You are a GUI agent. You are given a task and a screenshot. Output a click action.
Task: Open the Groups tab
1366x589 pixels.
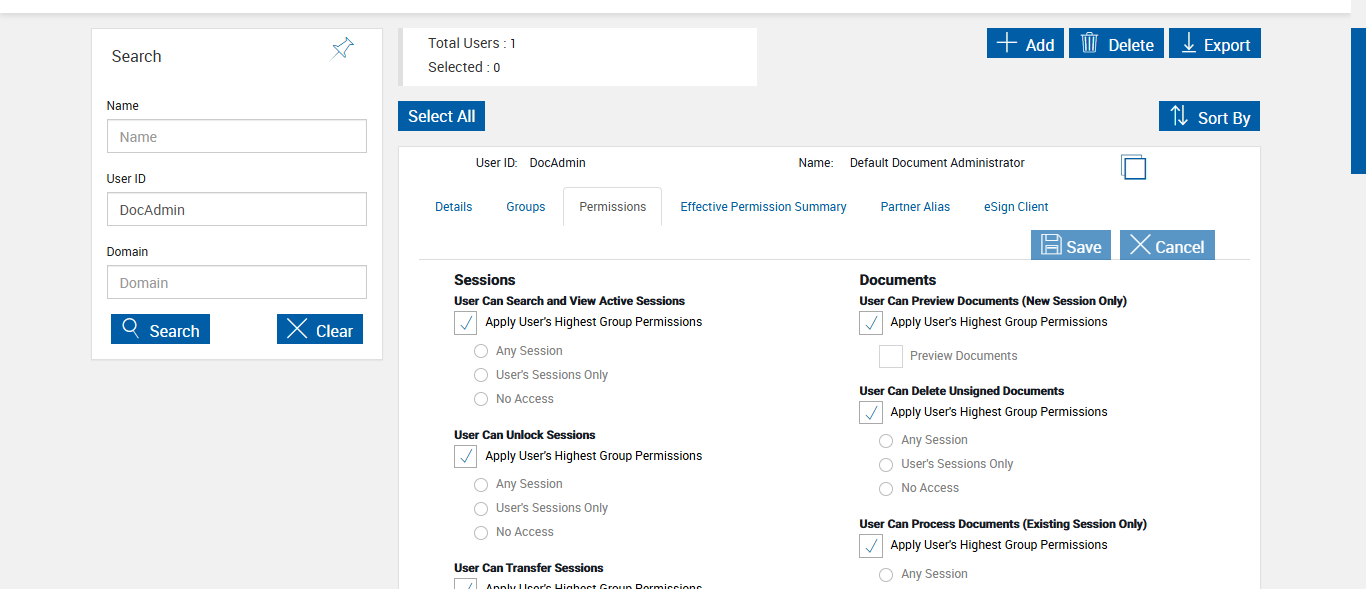(x=525, y=207)
